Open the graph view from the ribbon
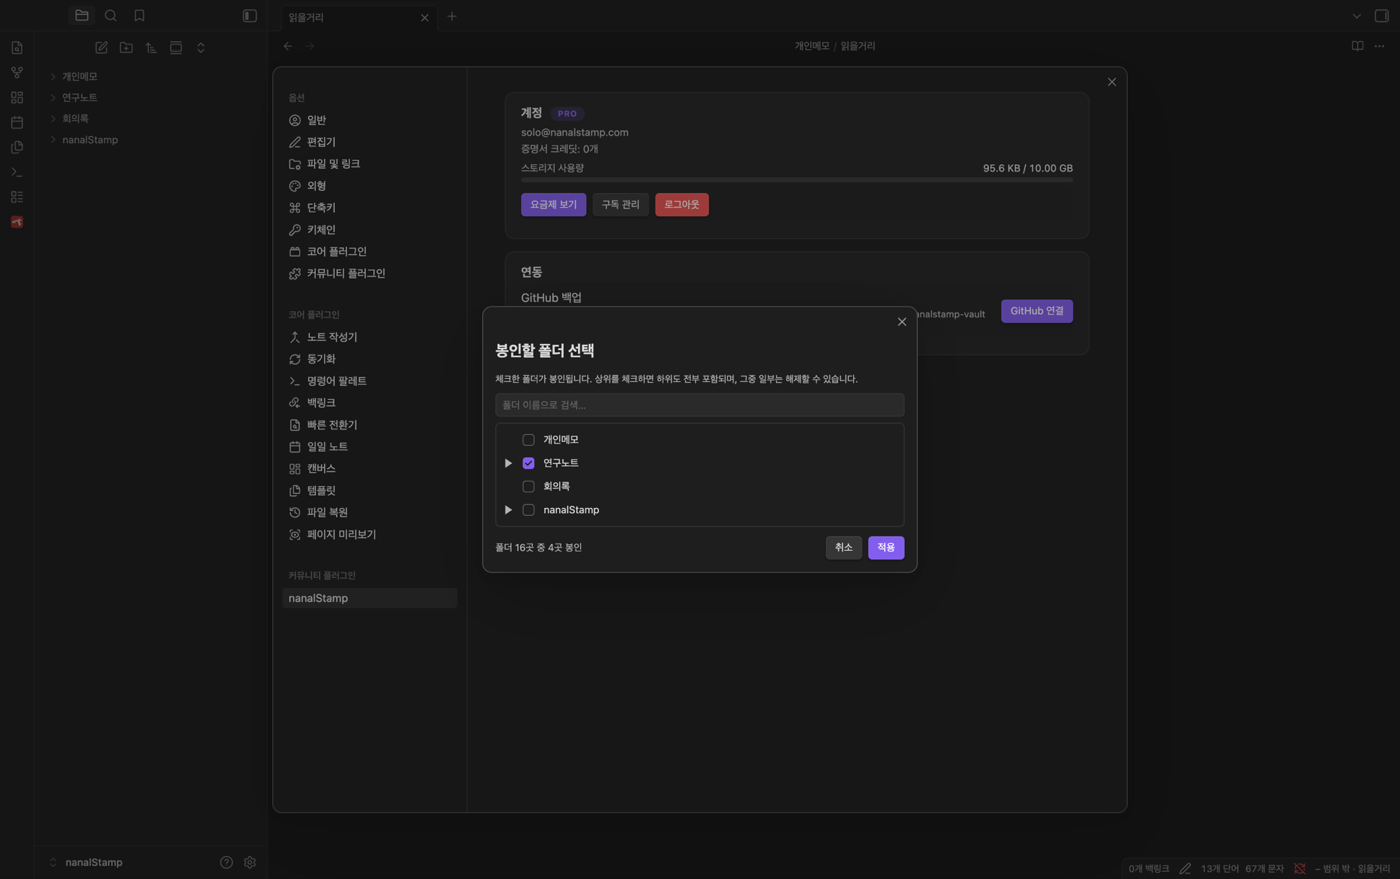 pos(17,73)
